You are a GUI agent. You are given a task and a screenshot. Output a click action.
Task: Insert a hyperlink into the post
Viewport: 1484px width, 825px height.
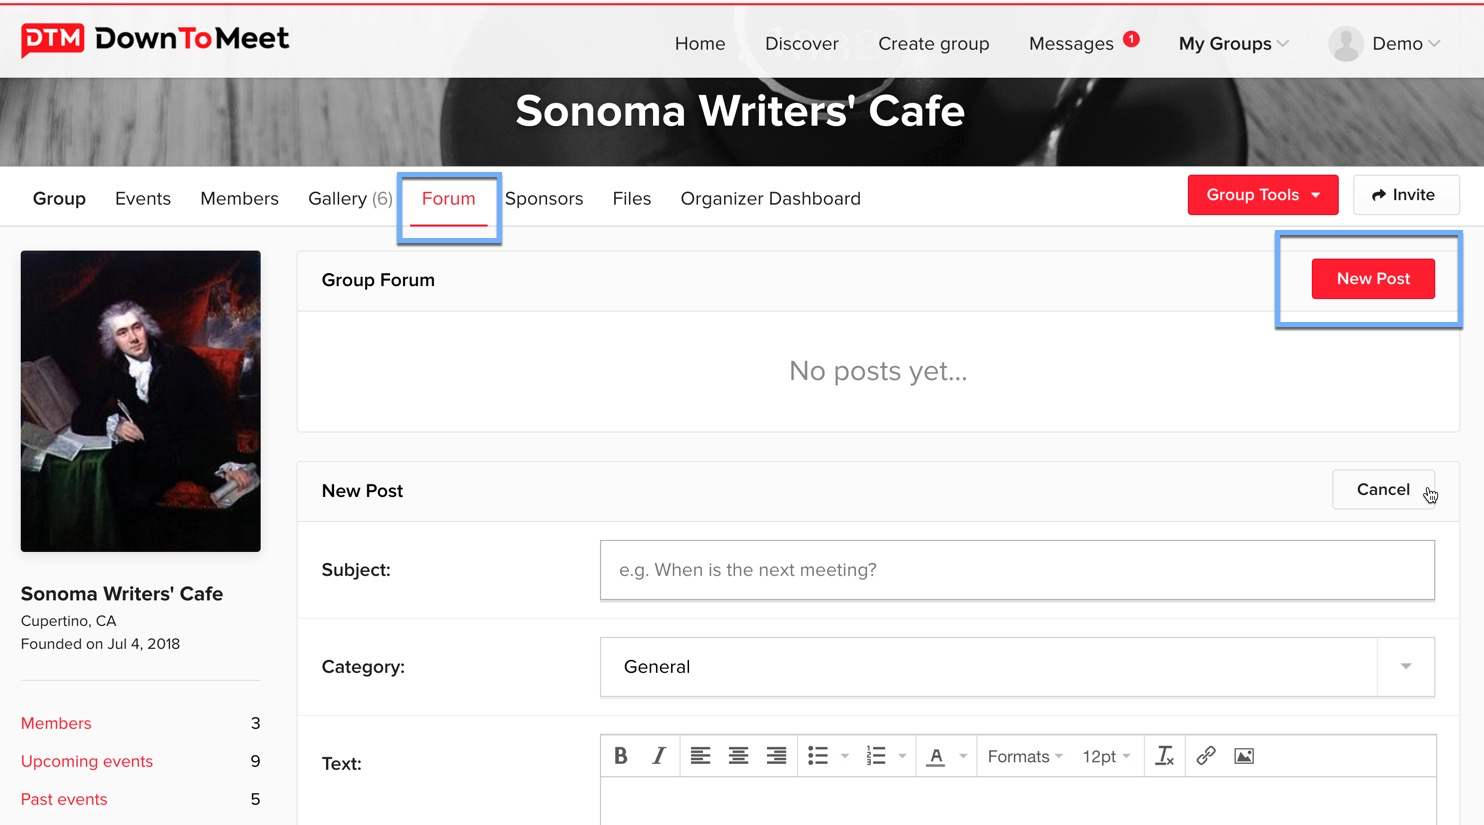coord(1206,756)
